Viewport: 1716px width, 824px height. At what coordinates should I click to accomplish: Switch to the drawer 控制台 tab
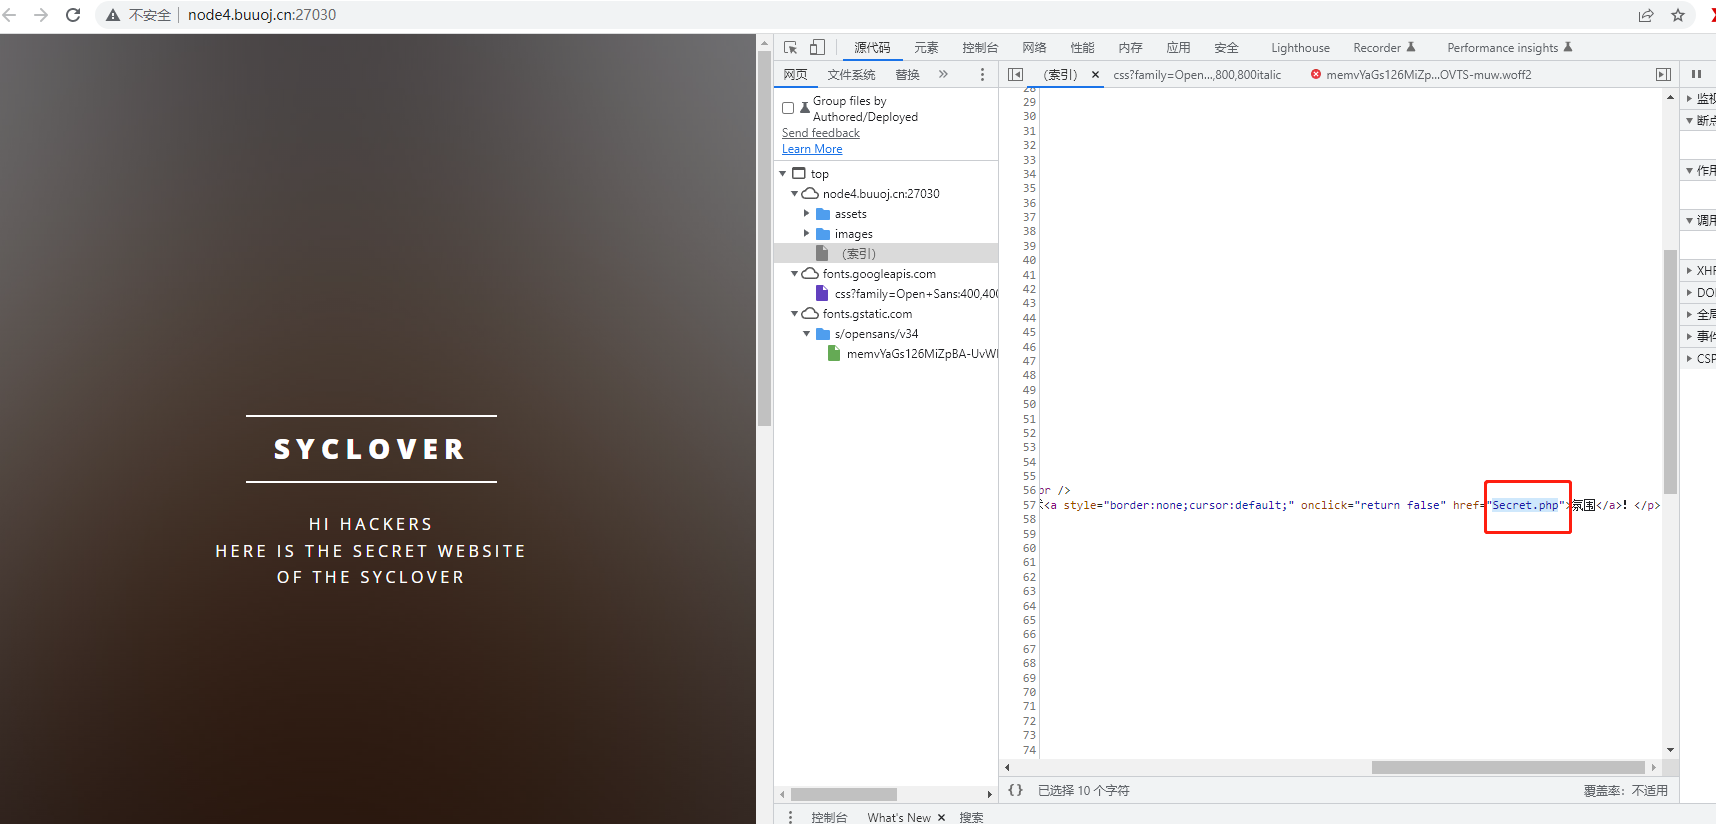(829, 817)
